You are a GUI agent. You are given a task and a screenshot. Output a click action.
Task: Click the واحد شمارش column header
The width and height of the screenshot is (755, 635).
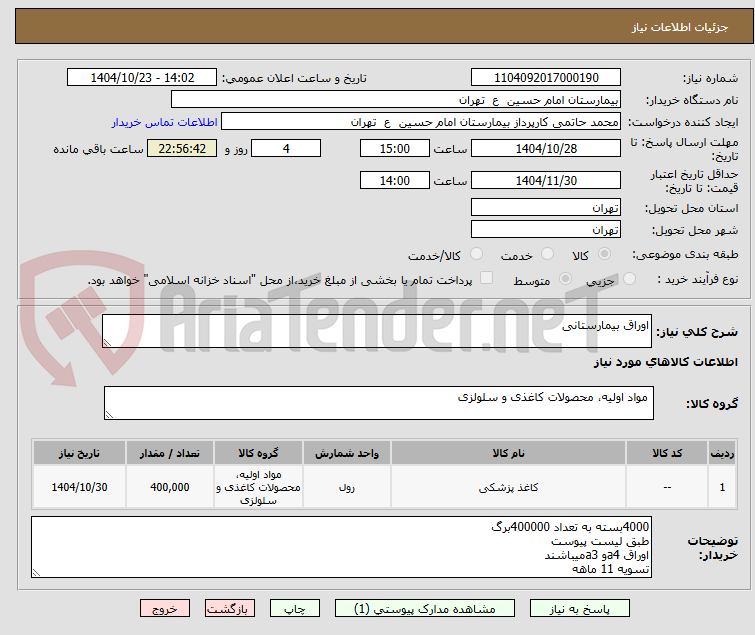coord(347,453)
